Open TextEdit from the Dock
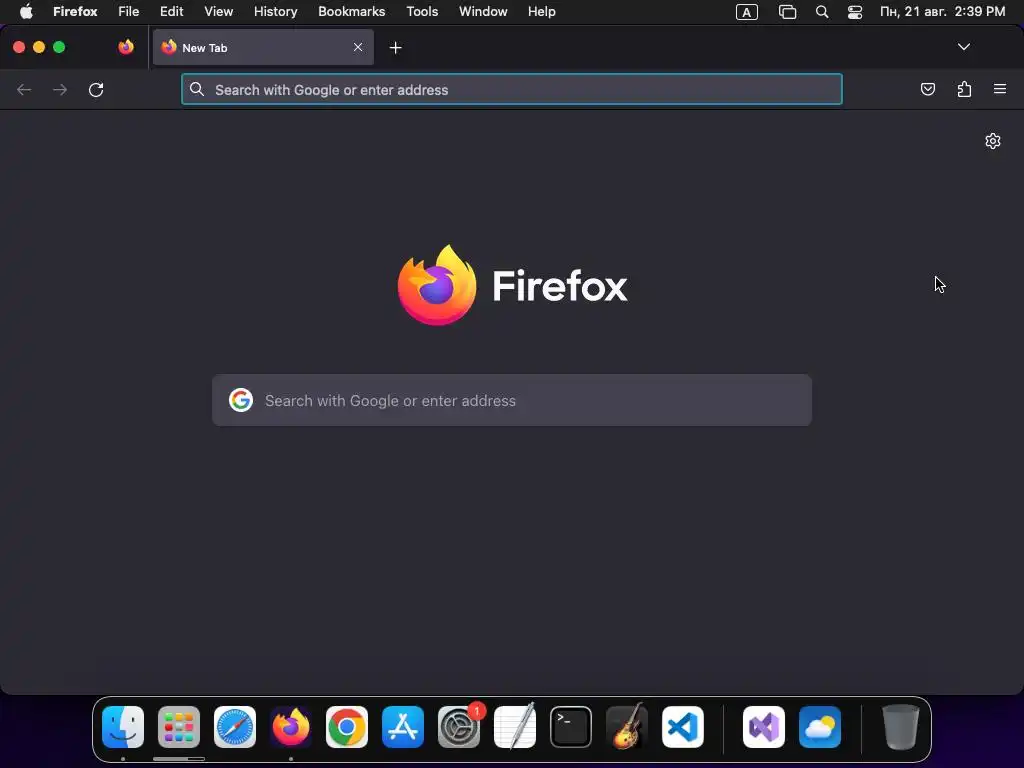 [x=515, y=727]
